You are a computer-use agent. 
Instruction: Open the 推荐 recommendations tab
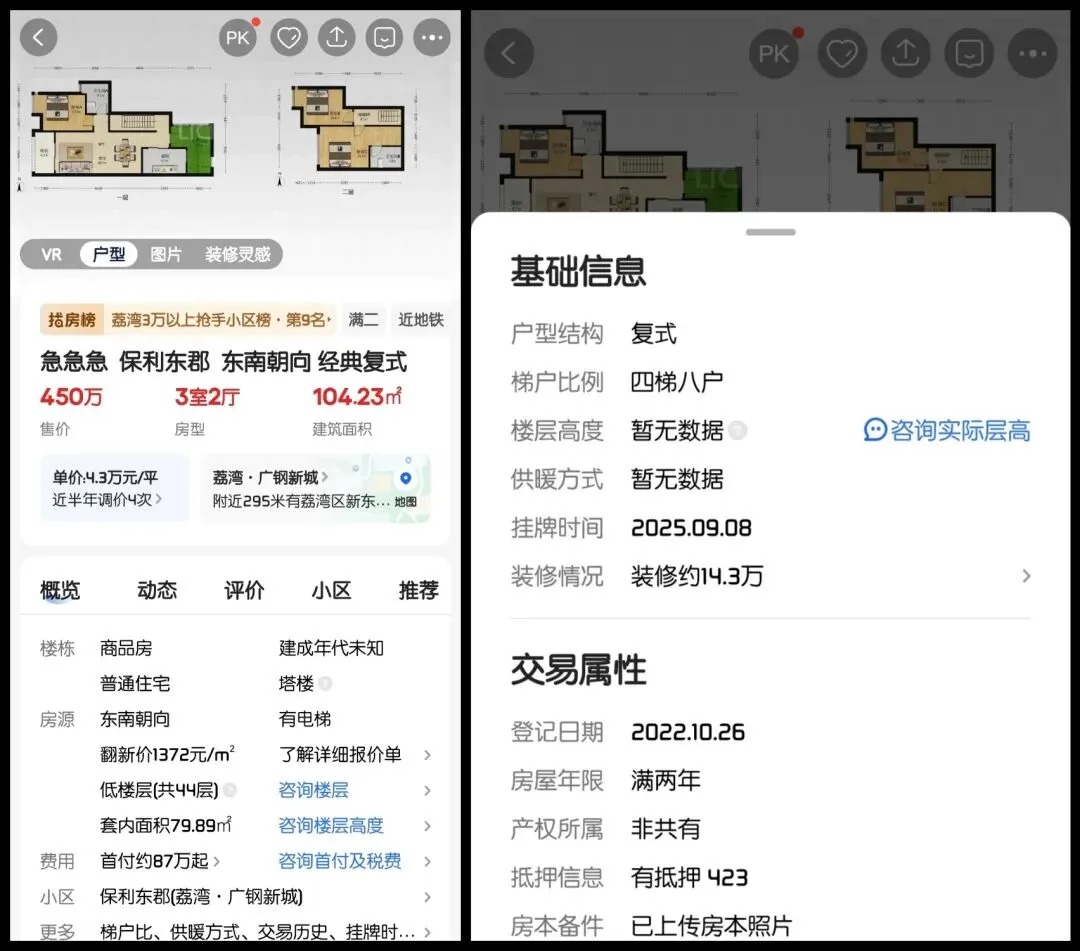click(418, 590)
